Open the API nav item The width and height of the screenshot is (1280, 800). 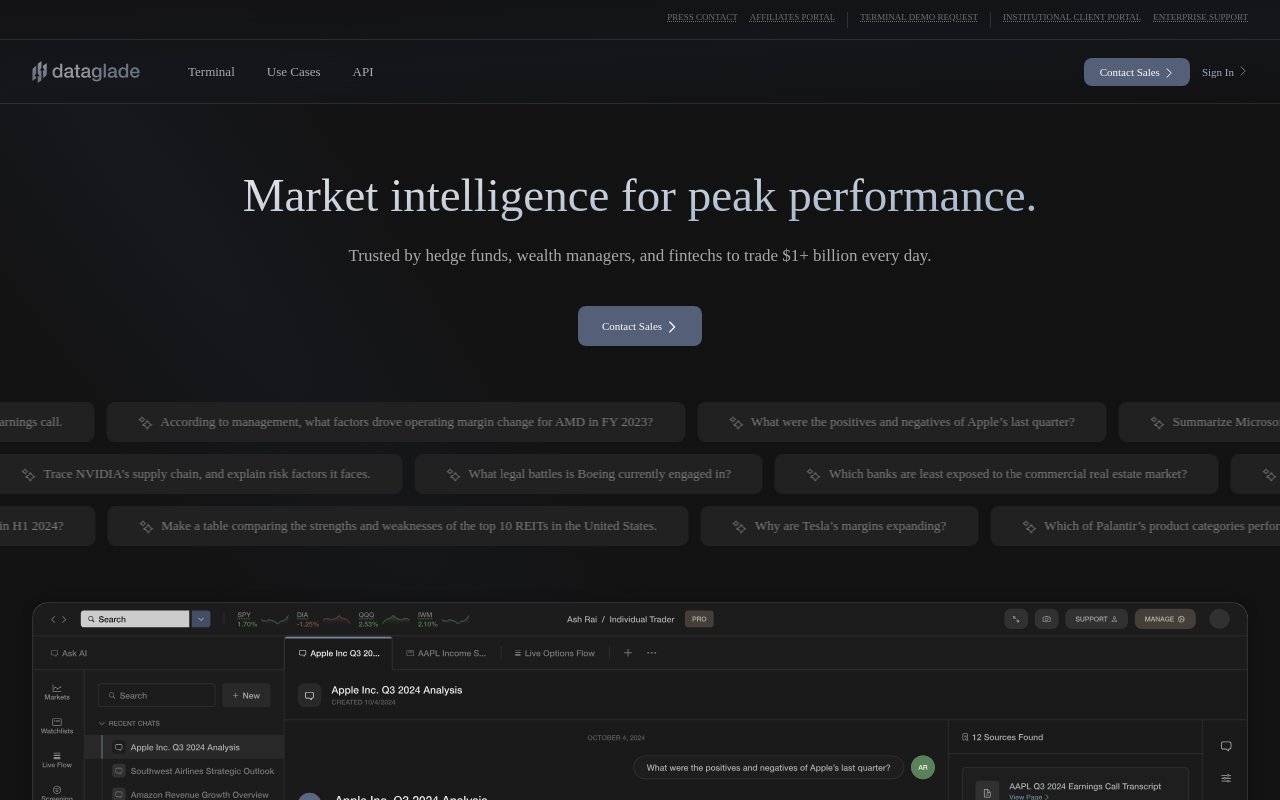[363, 72]
